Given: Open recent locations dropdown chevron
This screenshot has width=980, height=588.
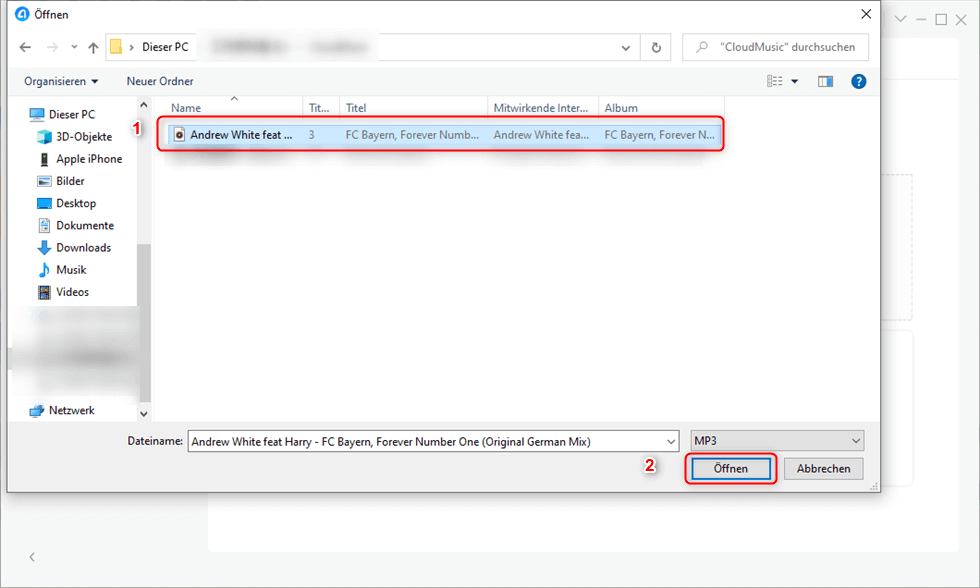Looking at the screenshot, I should (74, 47).
